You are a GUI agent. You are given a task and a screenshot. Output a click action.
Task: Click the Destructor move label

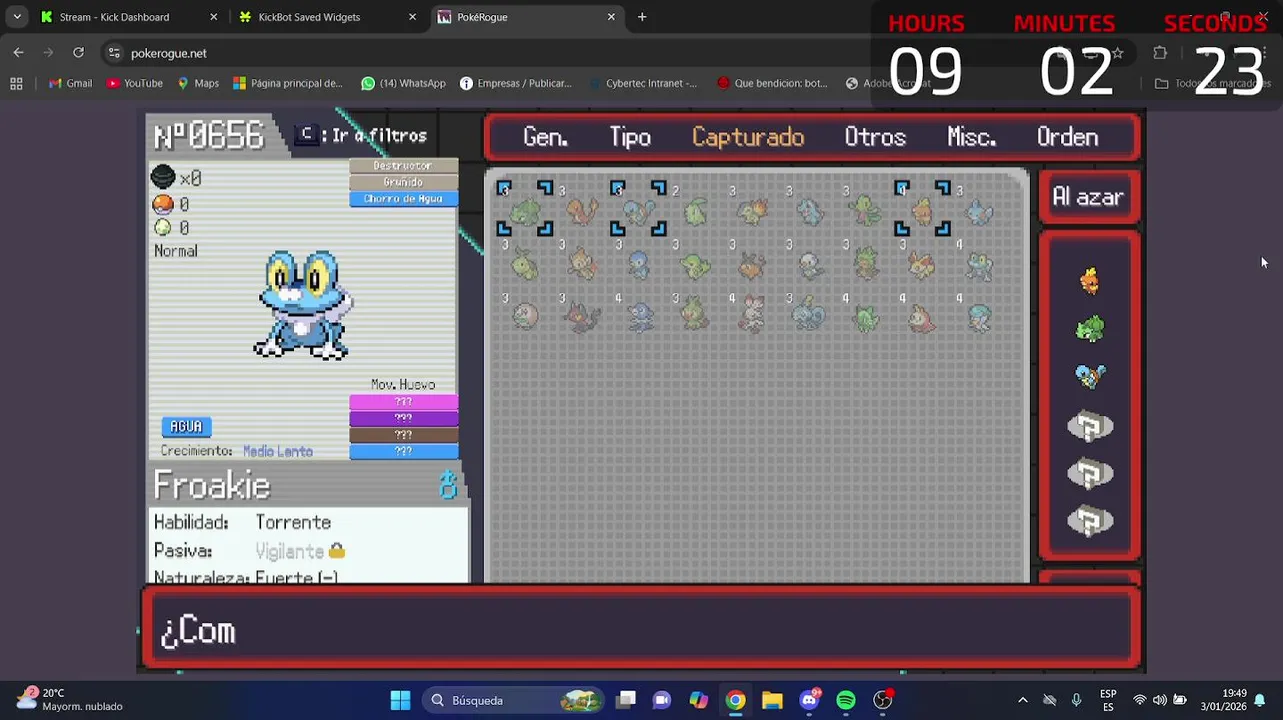[403, 166]
